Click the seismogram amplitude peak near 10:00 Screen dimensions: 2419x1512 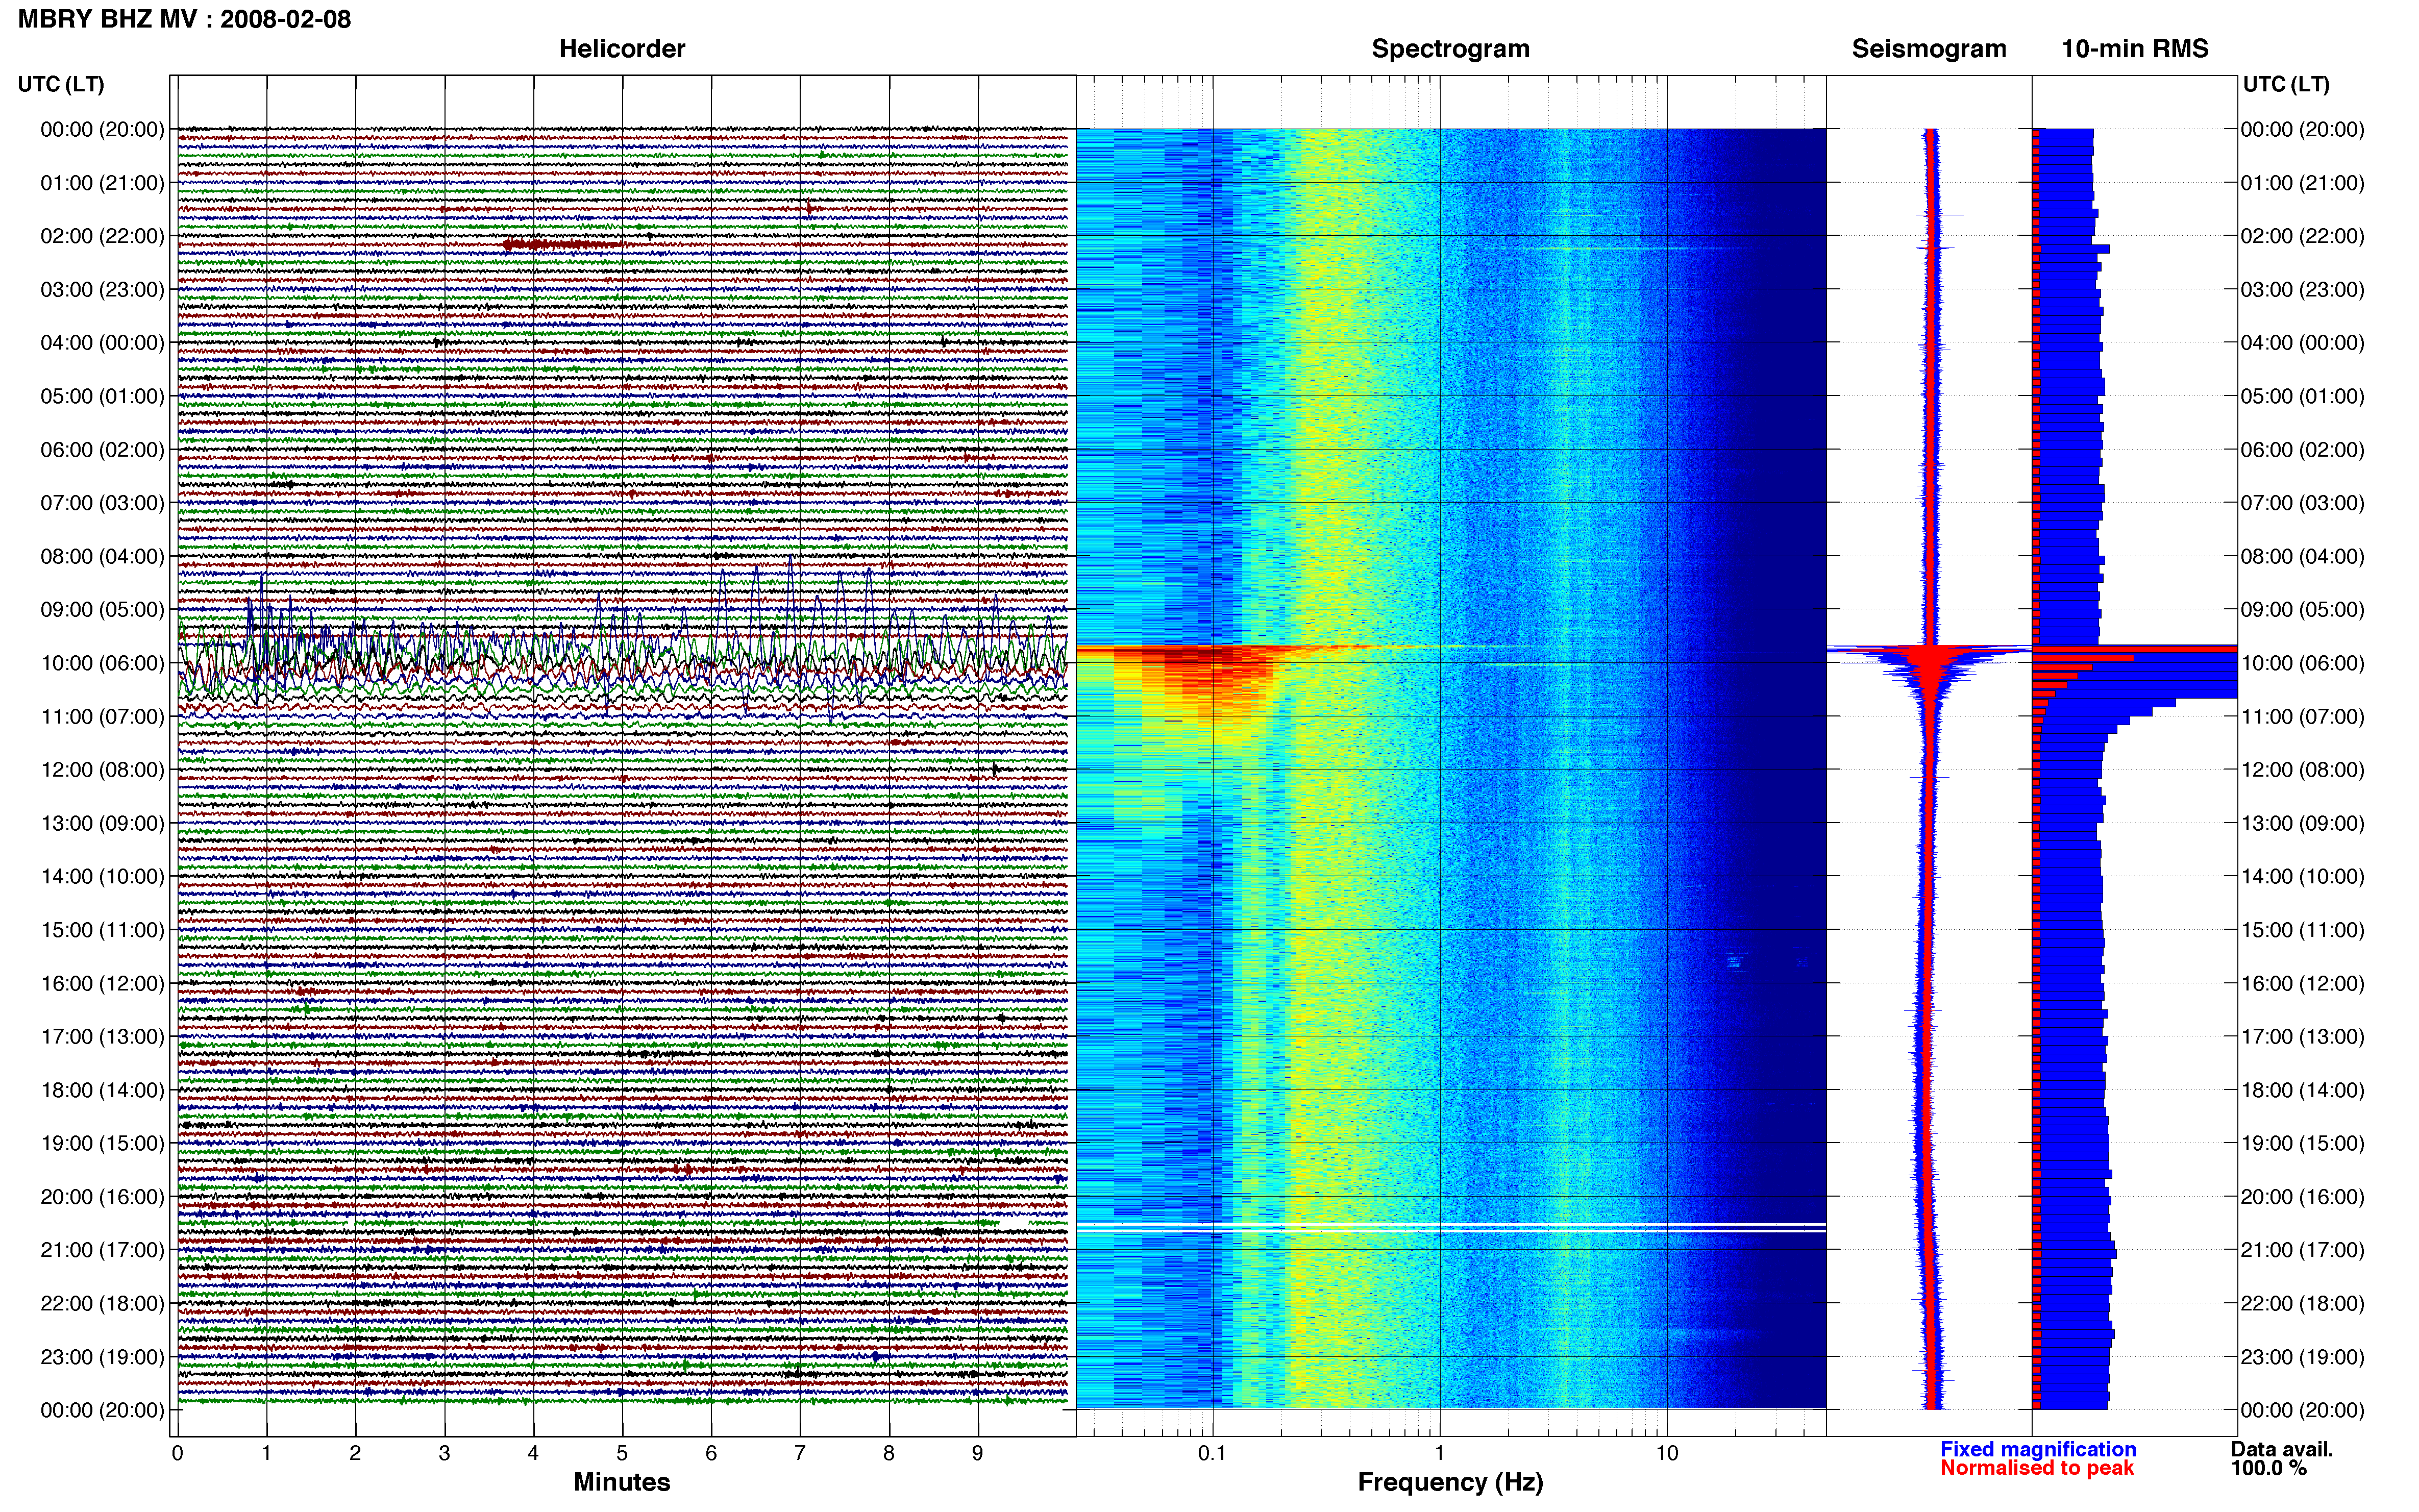click(1930, 651)
